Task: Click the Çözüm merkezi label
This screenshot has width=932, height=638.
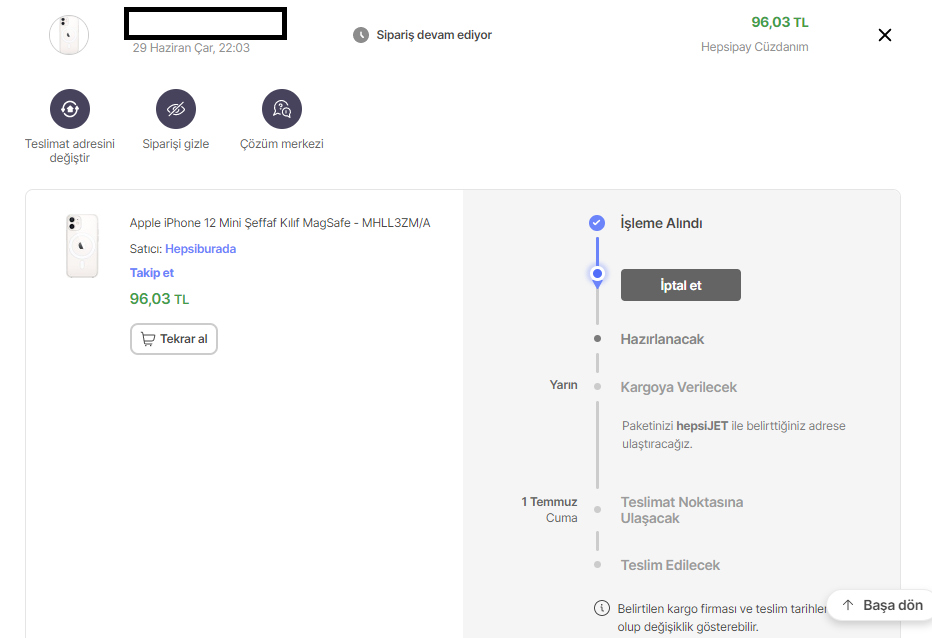Action: pos(282,144)
